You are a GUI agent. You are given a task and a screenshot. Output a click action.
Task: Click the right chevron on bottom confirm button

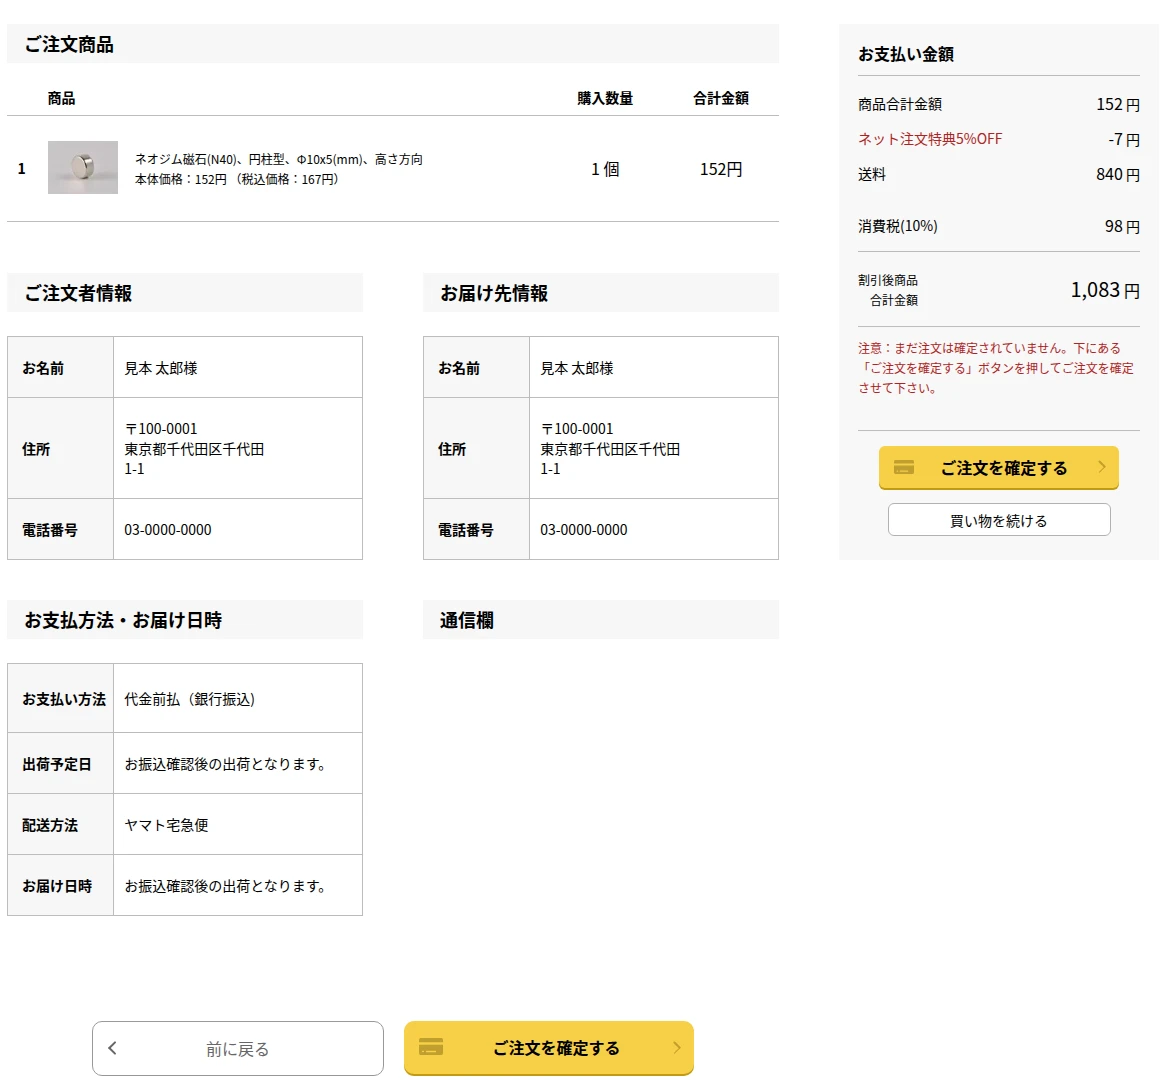[676, 1047]
